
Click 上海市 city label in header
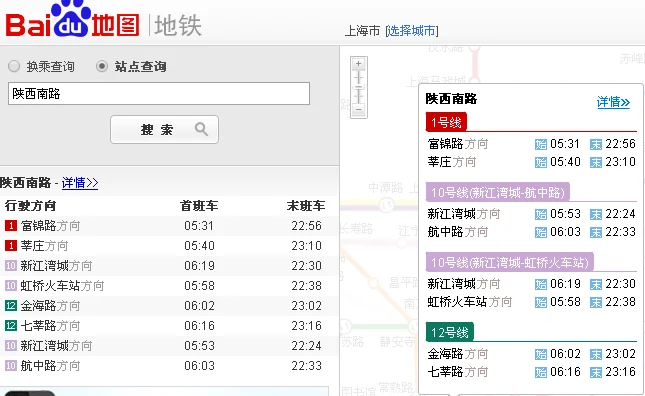[362, 31]
